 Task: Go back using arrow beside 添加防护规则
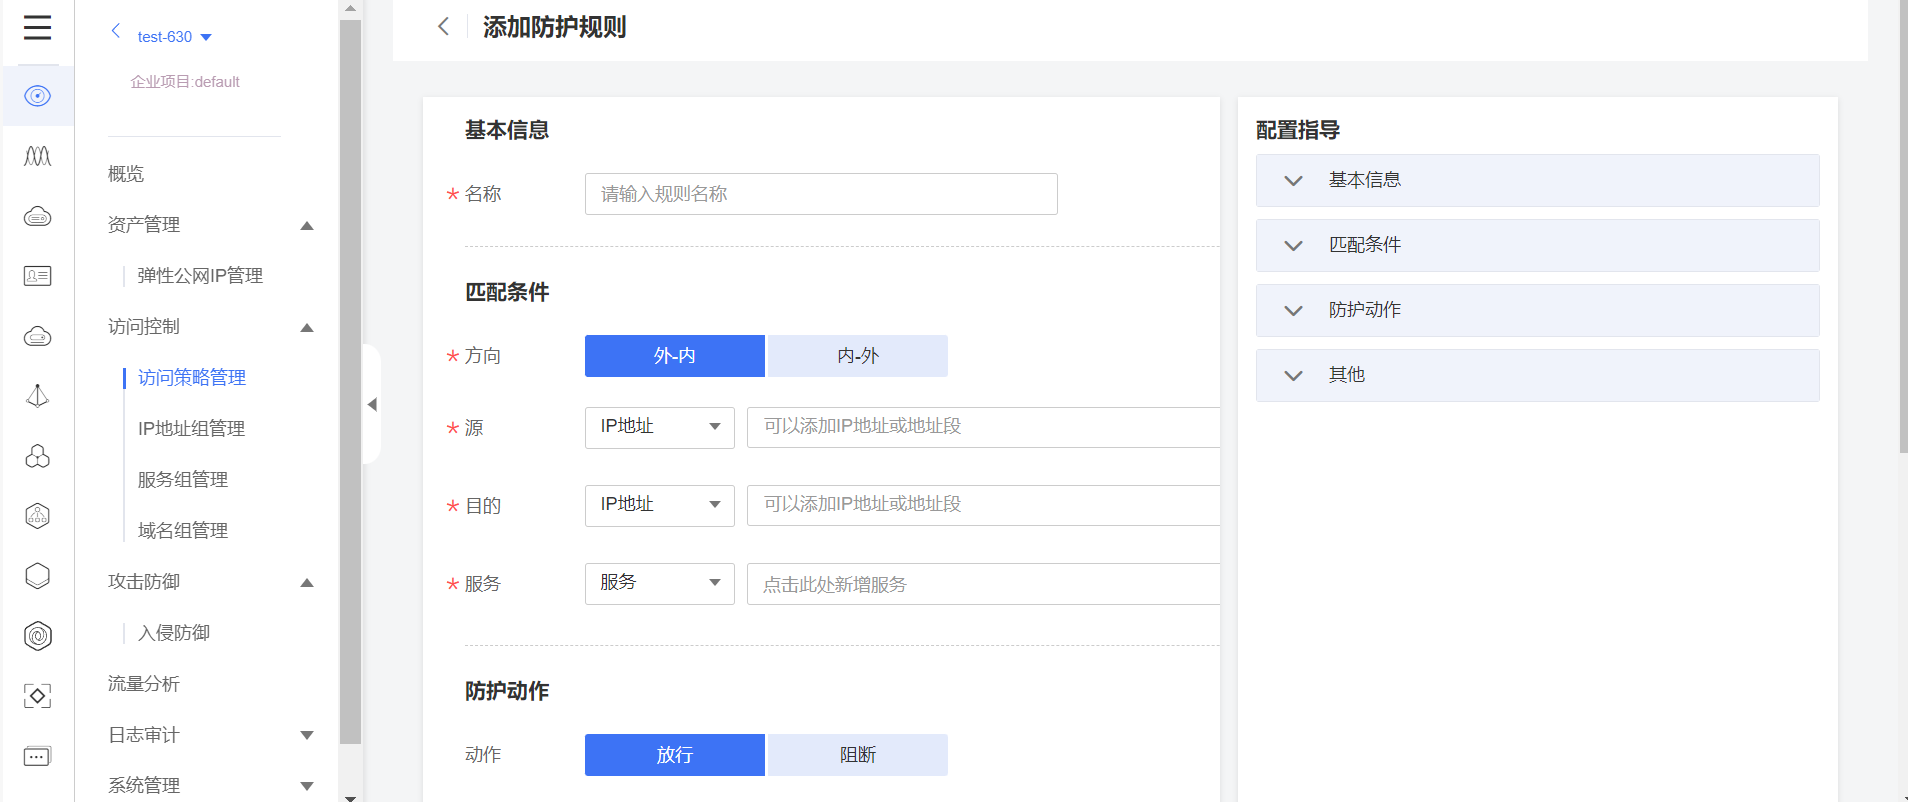[x=444, y=27]
